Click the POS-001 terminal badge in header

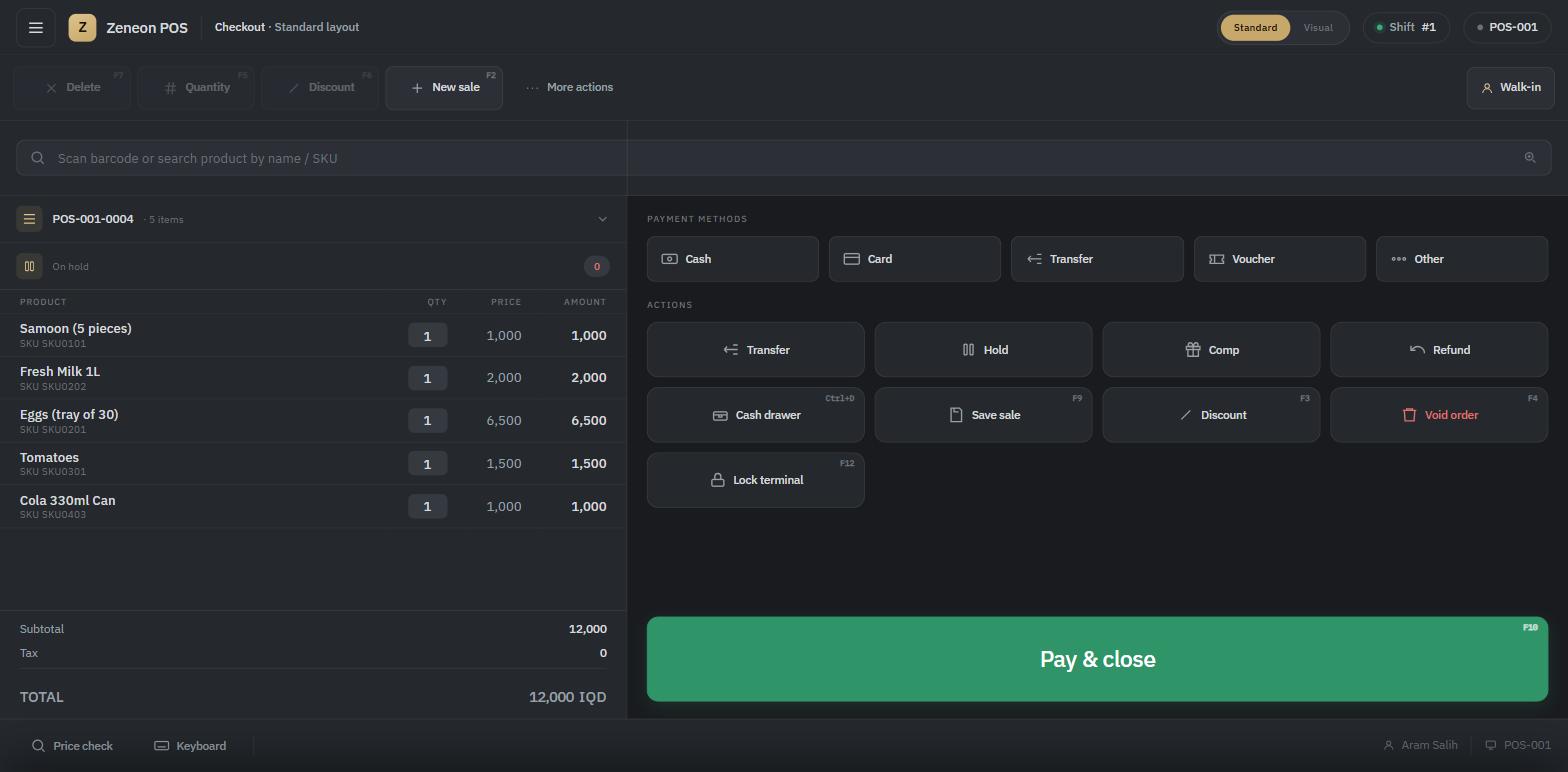[x=1508, y=28]
